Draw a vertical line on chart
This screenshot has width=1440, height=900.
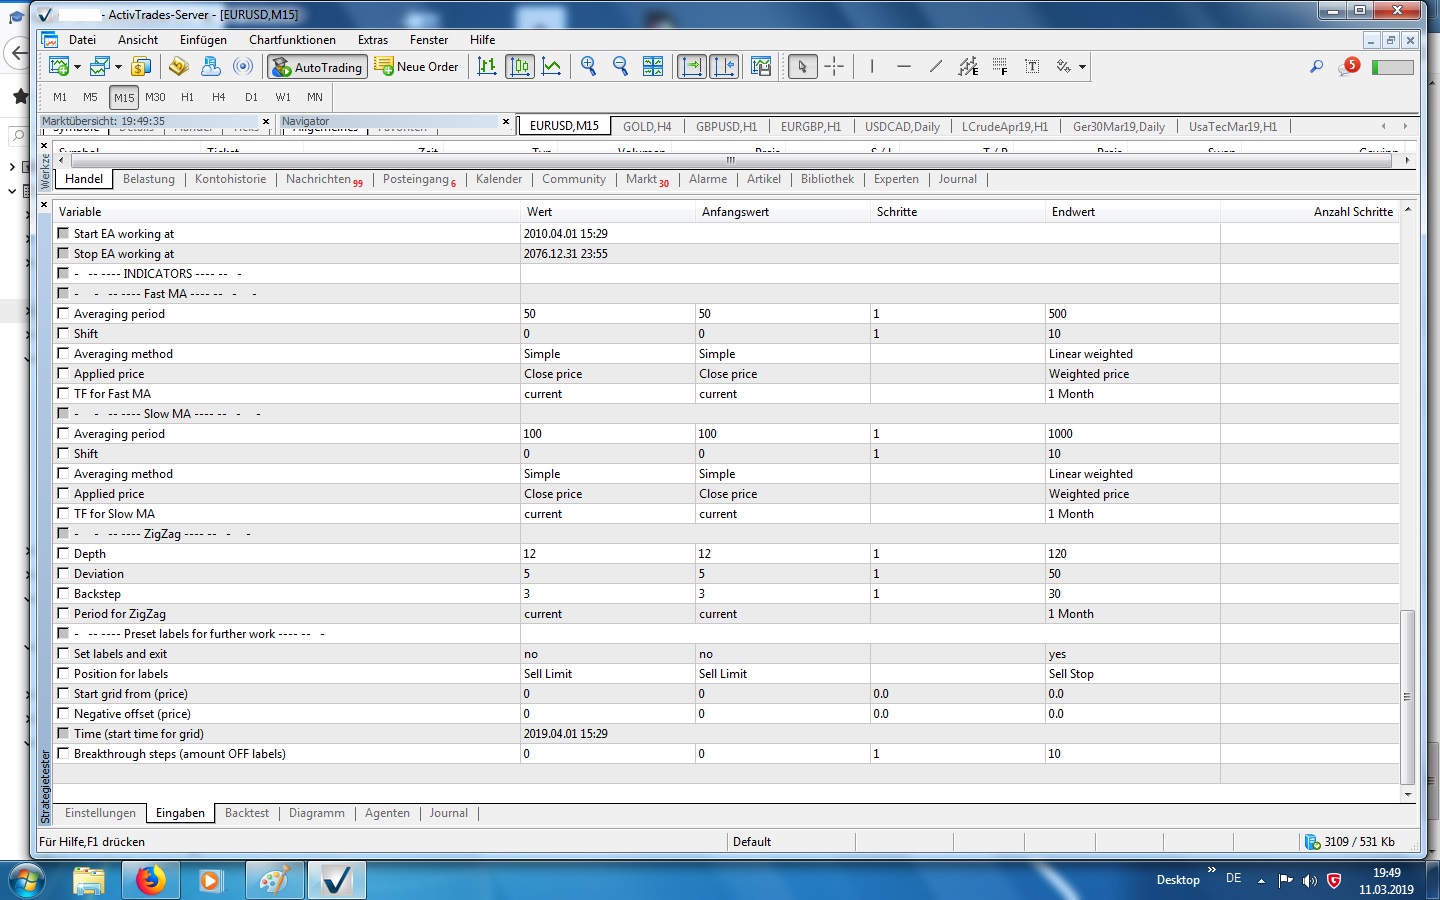[x=872, y=67]
